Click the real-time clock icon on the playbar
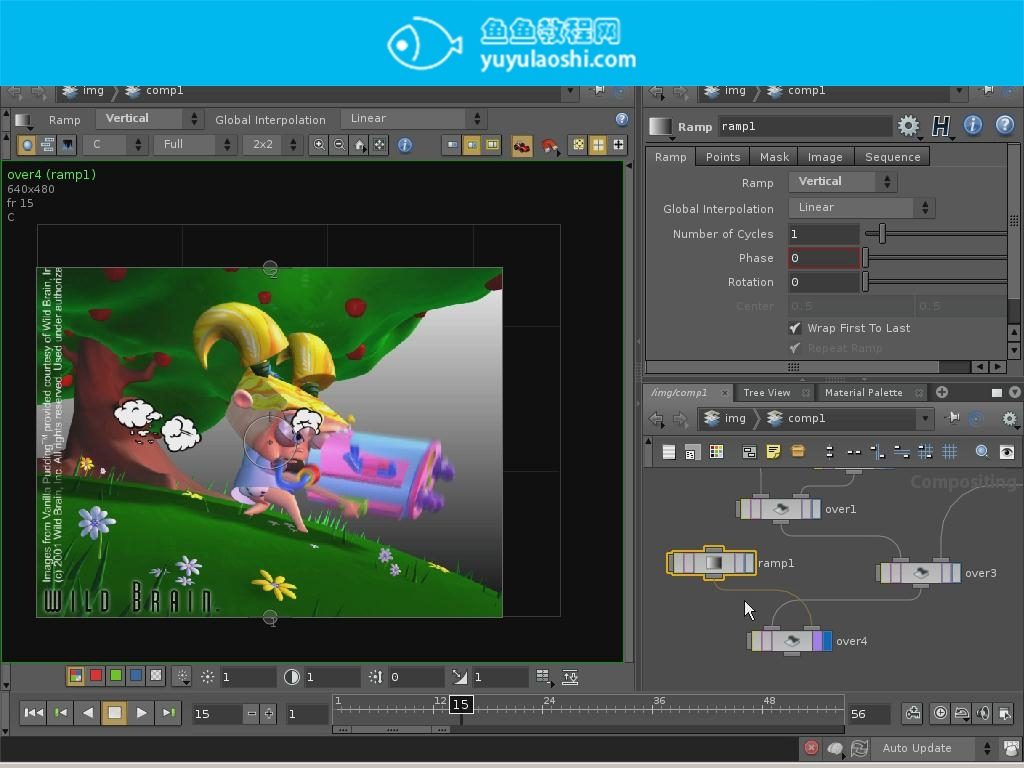The image size is (1024, 768). 940,713
